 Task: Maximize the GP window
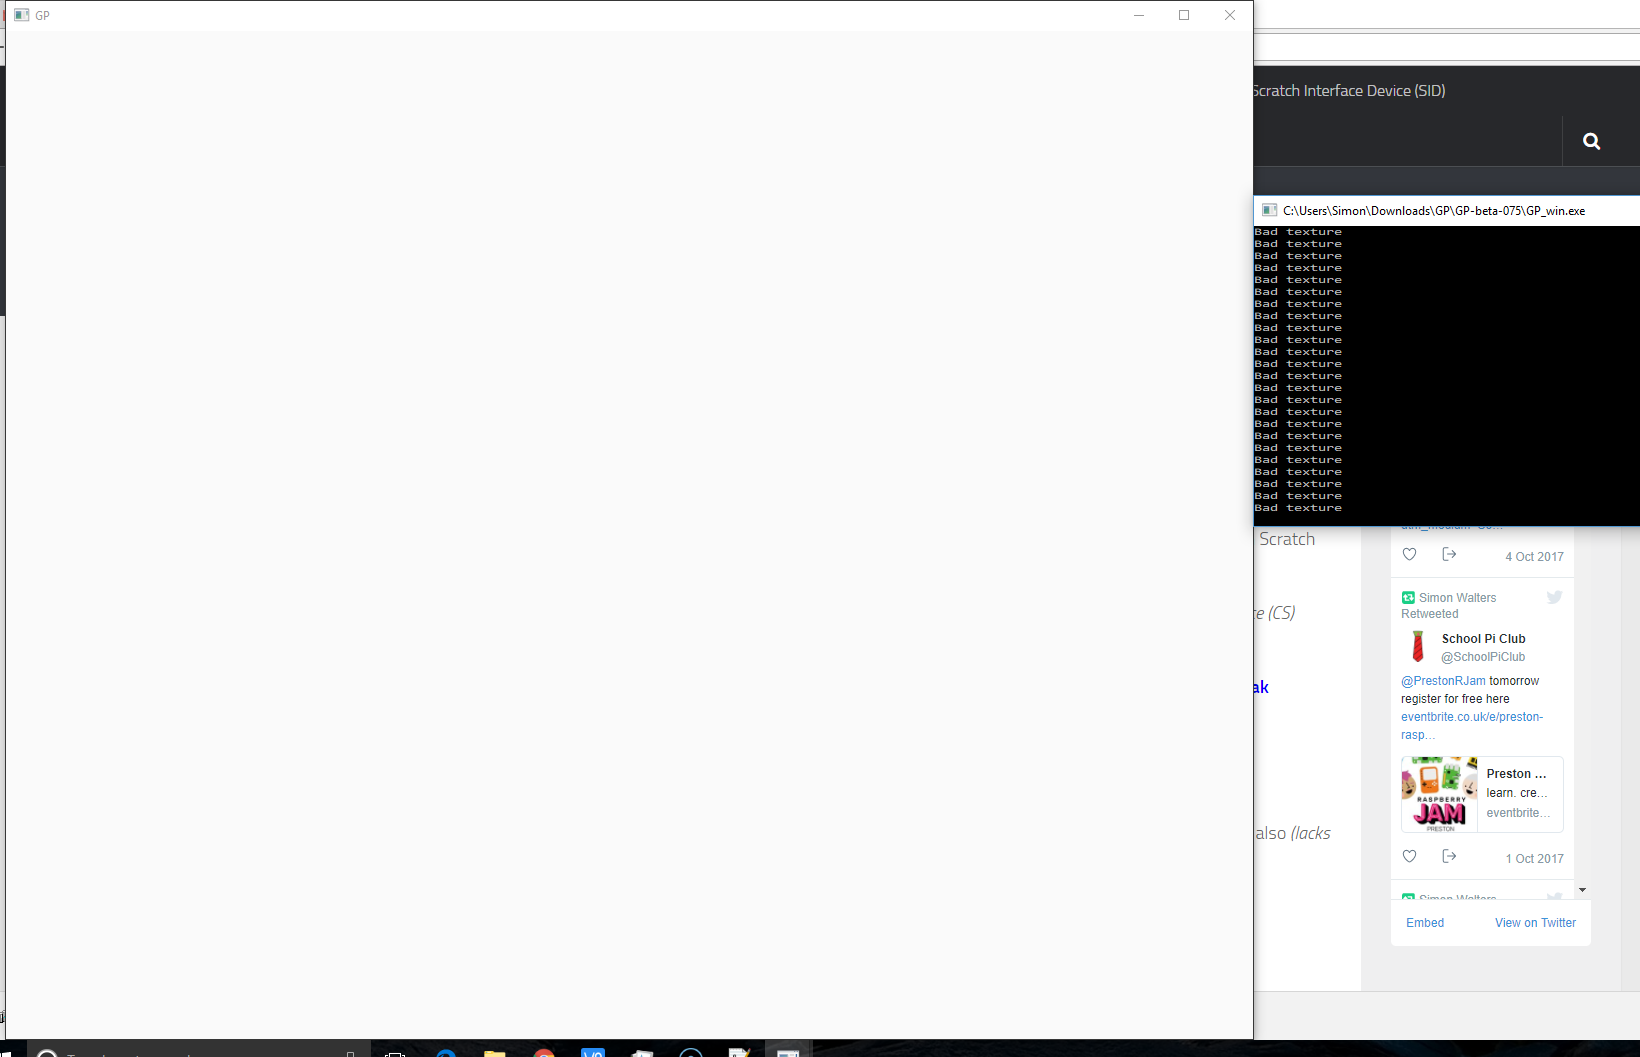pyautogui.click(x=1184, y=15)
